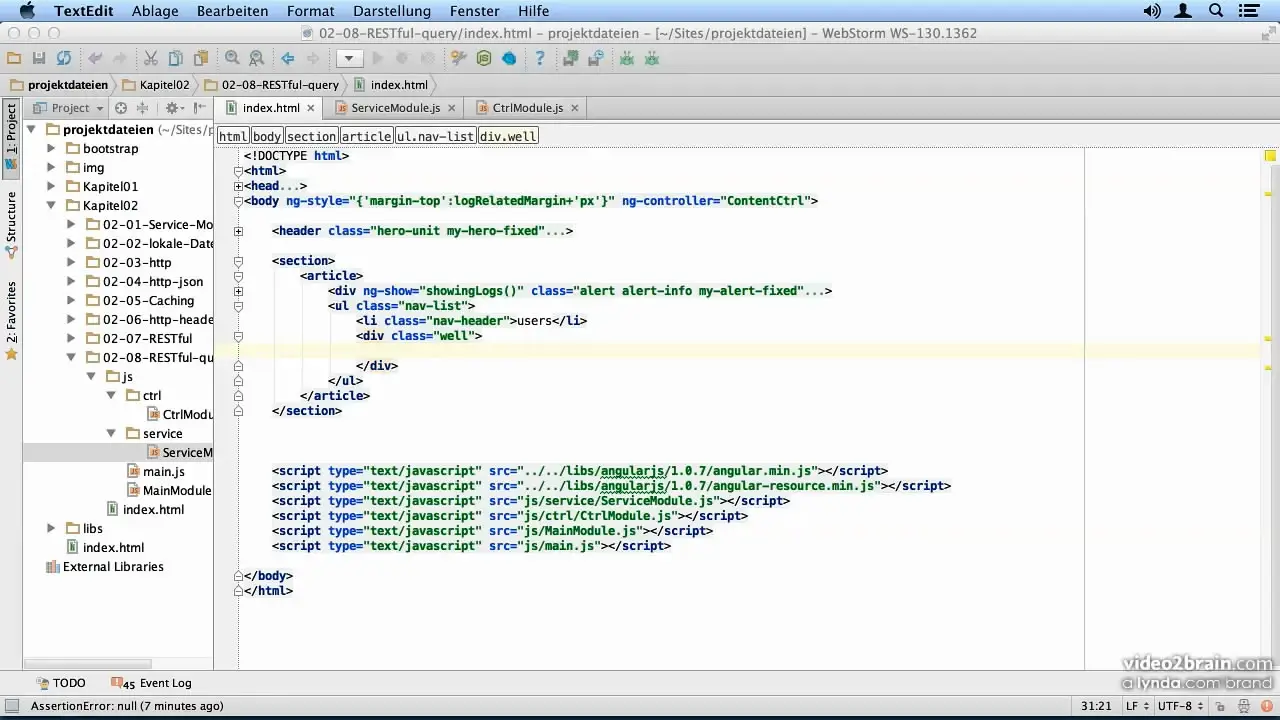Click the Paste clipboard icon

pyautogui.click(x=201, y=59)
